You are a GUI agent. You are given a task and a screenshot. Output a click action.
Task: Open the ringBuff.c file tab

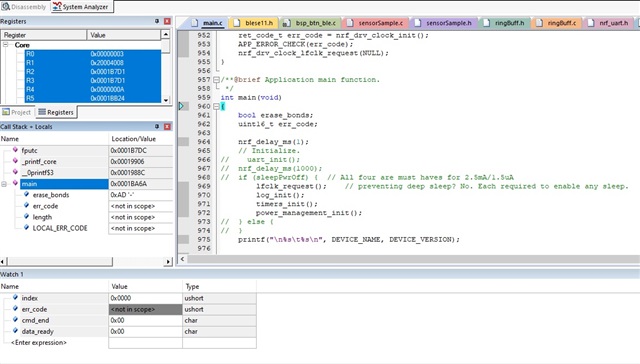tap(557, 23)
